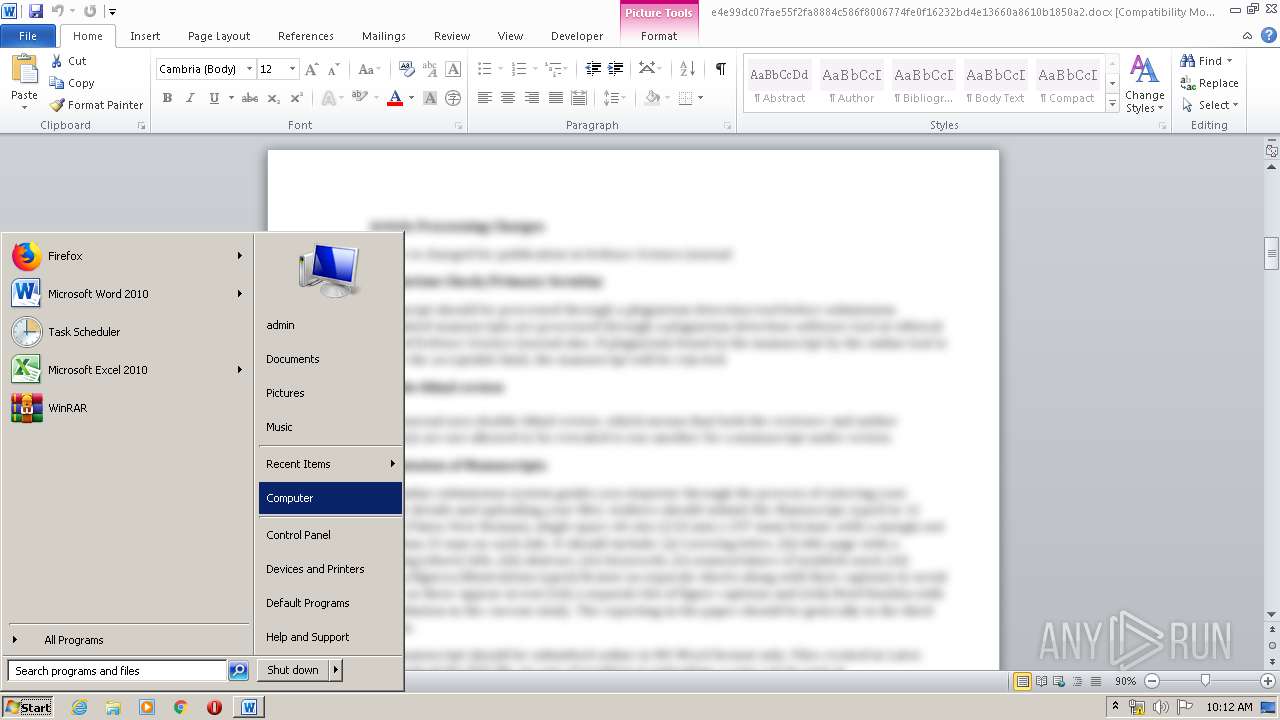
Task: Open Line Spacing dropdown
Action: point(615,98)
